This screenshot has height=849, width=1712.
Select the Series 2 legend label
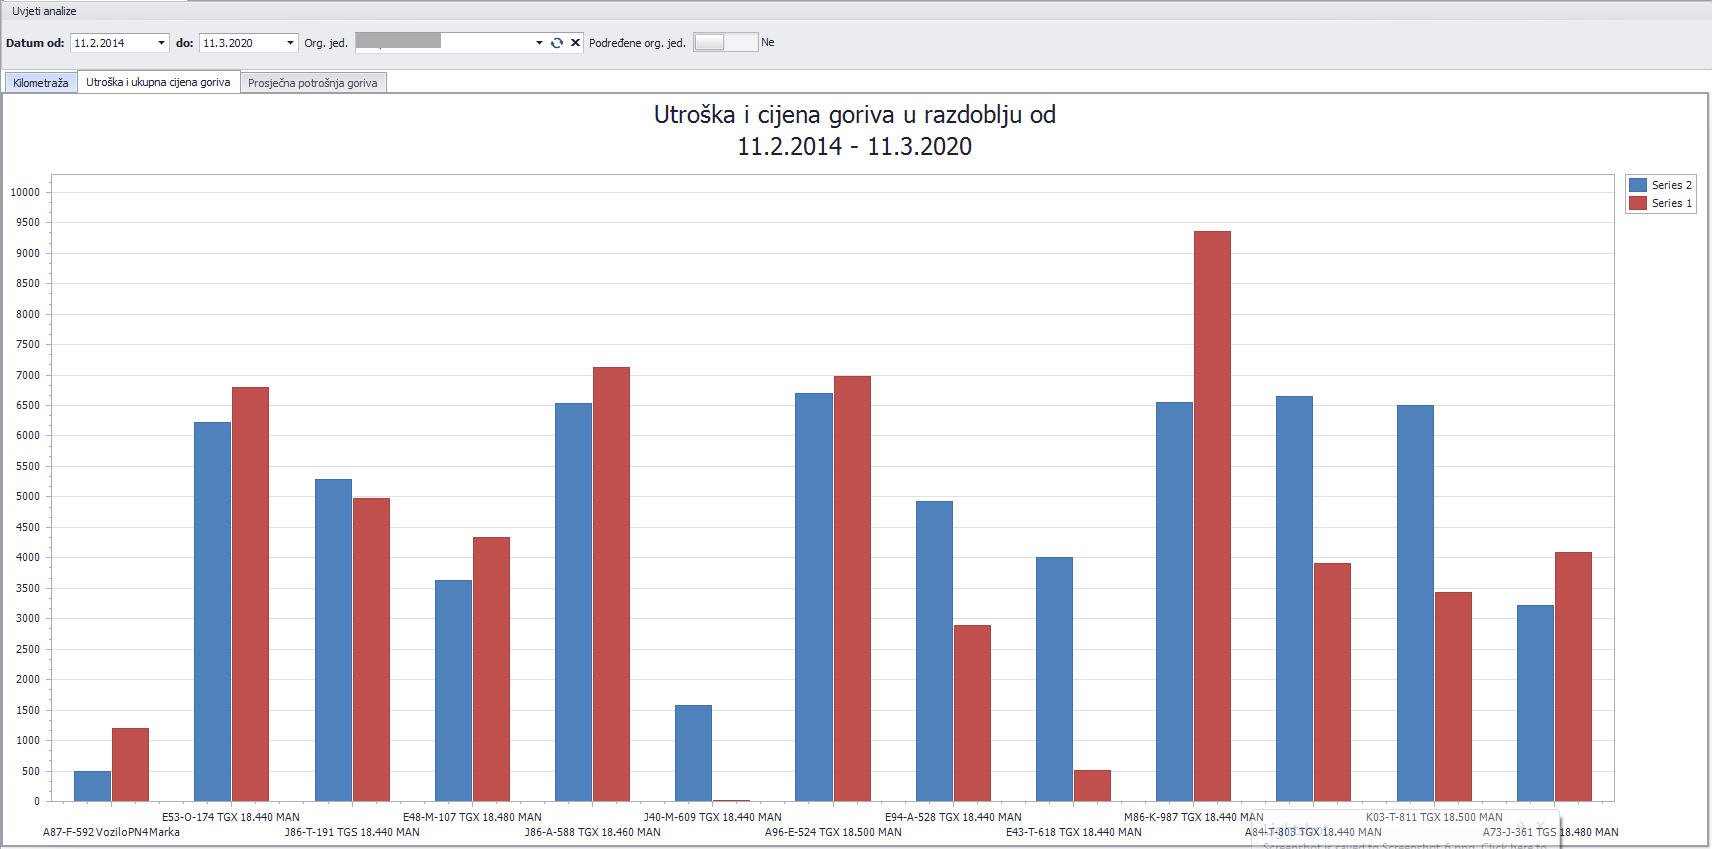(1672, 185)
